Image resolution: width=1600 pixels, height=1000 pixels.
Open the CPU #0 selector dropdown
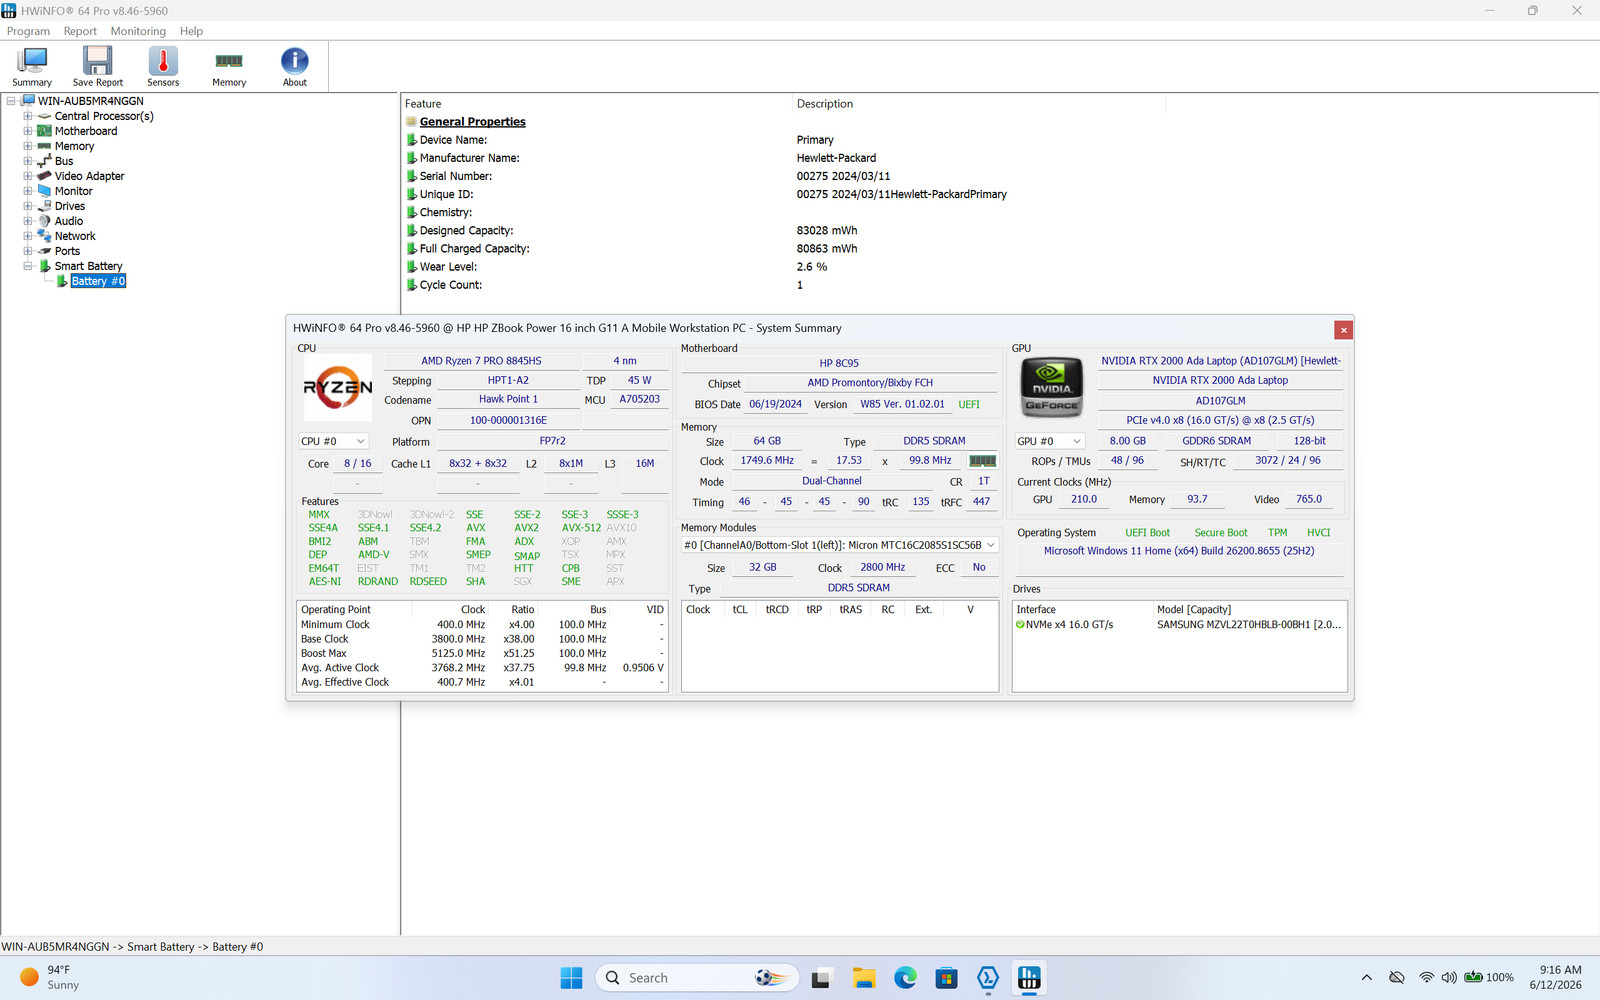333,441
